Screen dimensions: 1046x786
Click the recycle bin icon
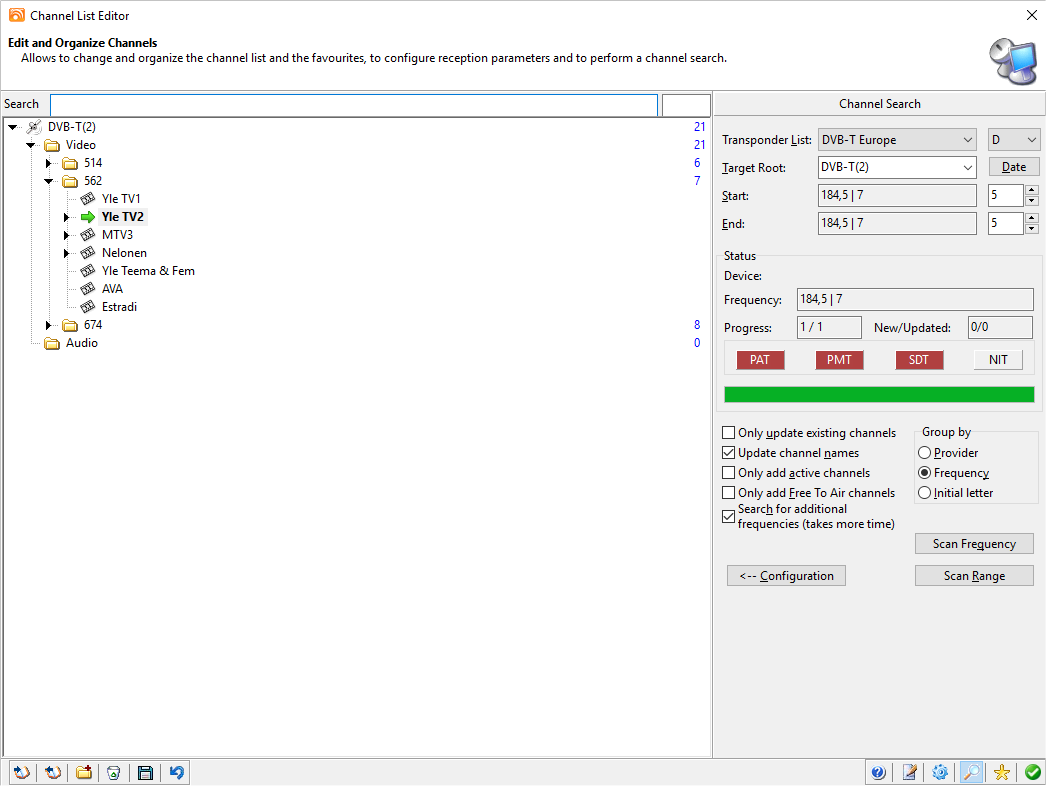114,772
